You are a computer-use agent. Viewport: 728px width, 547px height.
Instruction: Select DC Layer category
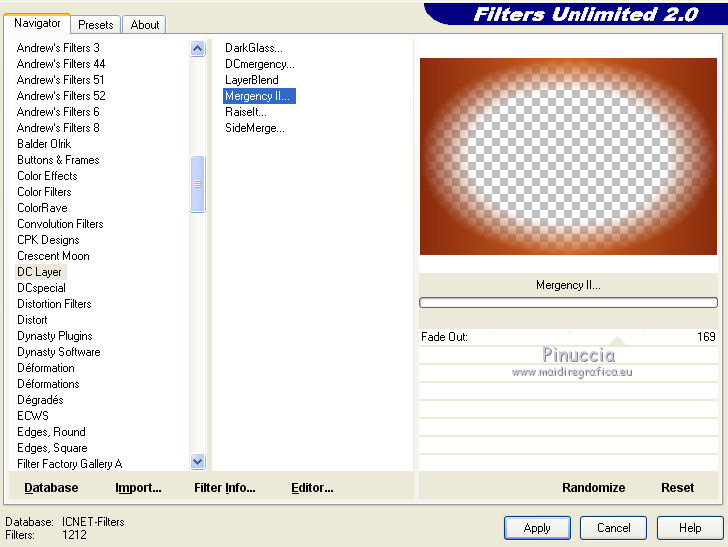point(39,272)
